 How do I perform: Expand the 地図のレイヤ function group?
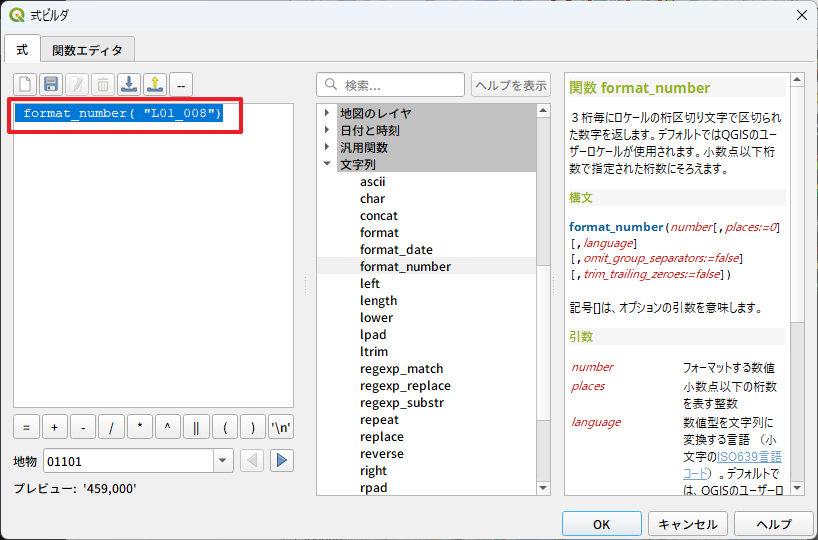(327, 113)
